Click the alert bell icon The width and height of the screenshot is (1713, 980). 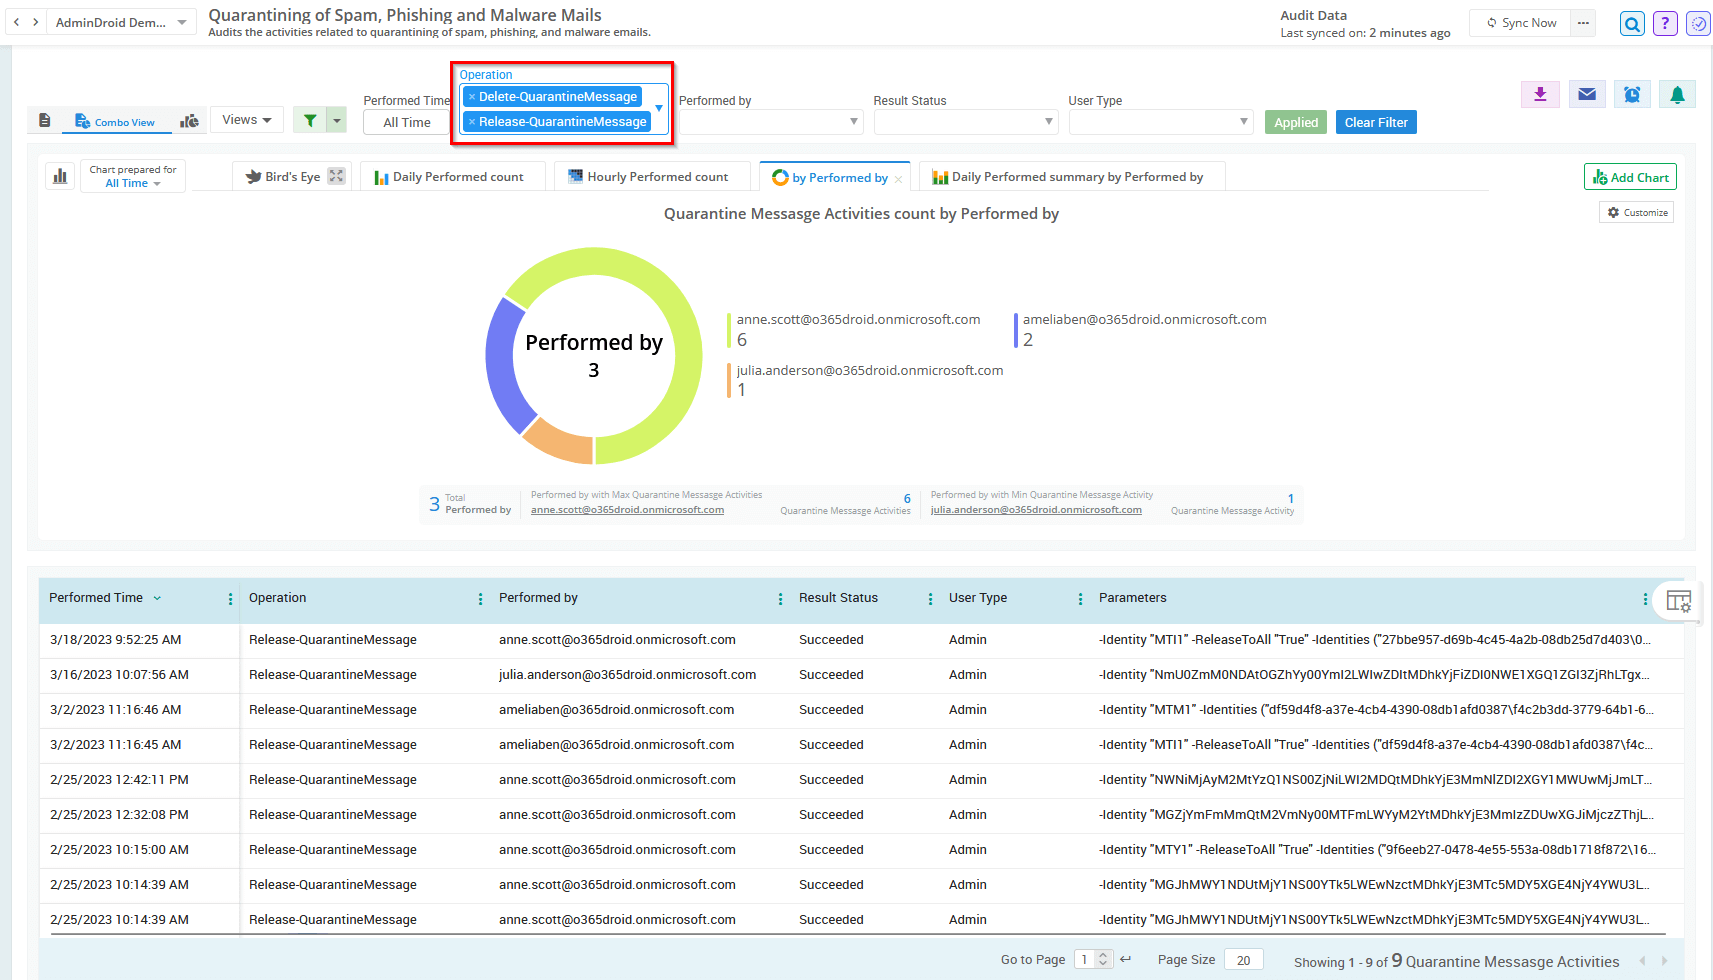point(1677,94)
